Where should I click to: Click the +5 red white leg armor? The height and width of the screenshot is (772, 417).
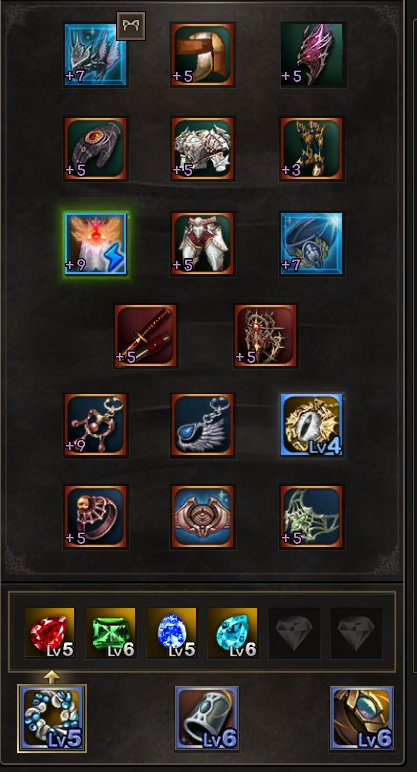coord(202,244)
